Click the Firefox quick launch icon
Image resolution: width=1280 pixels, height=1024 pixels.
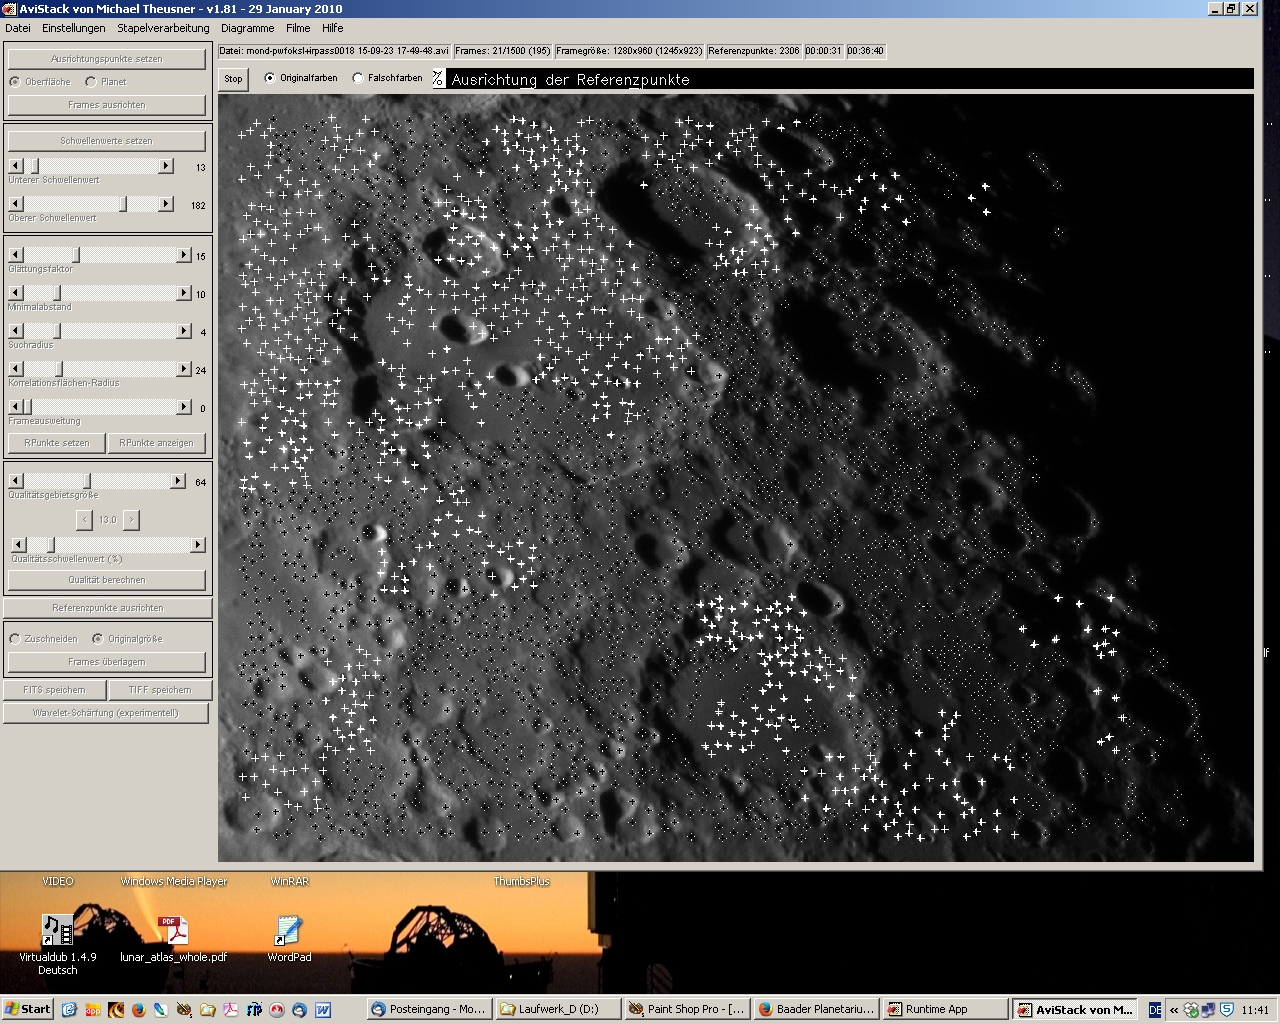pyautogui.click(x=138, y=1010)
